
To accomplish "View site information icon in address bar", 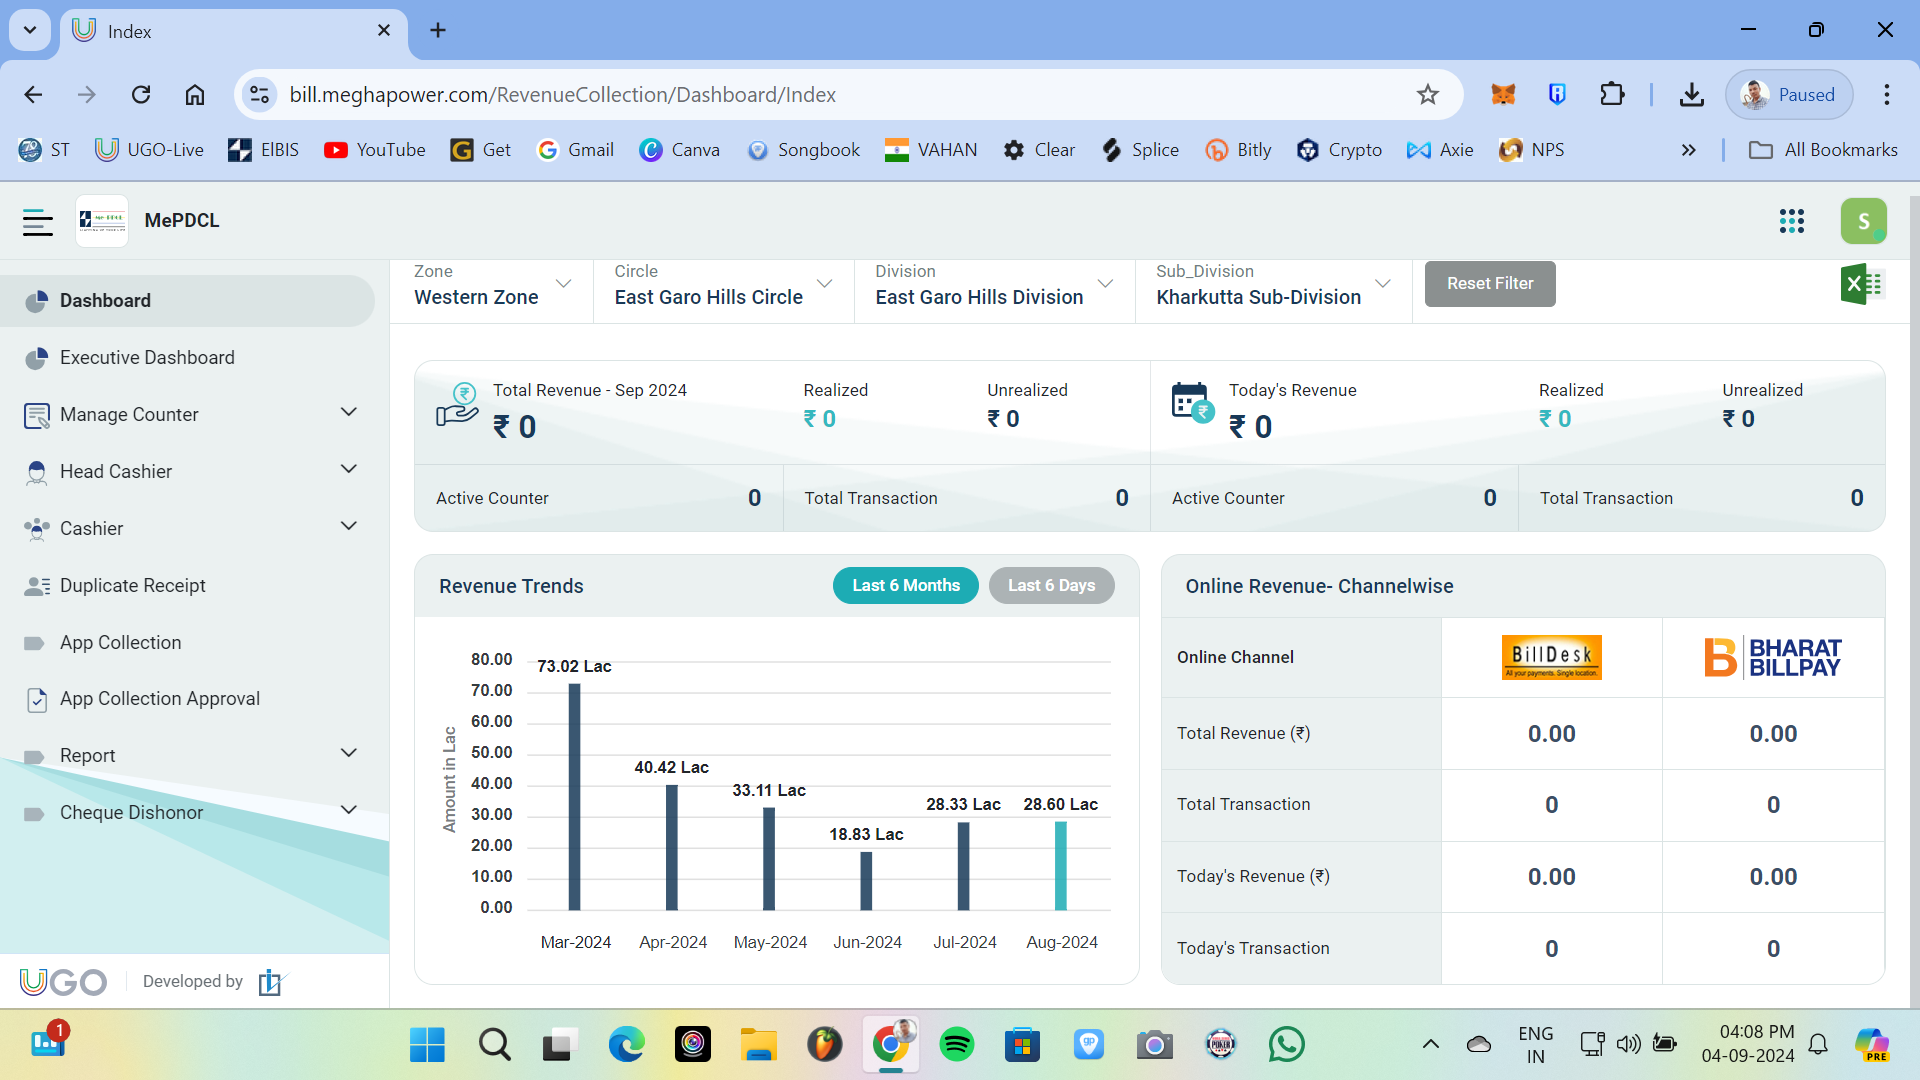I will [x=259, y=95].
